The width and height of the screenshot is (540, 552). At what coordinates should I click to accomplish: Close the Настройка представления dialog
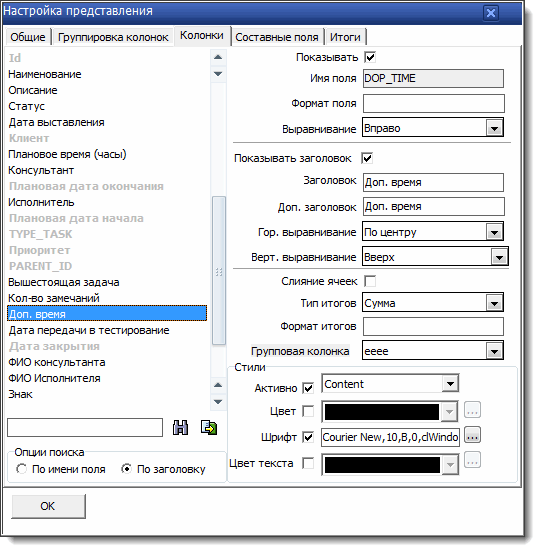tap(490, 13)
